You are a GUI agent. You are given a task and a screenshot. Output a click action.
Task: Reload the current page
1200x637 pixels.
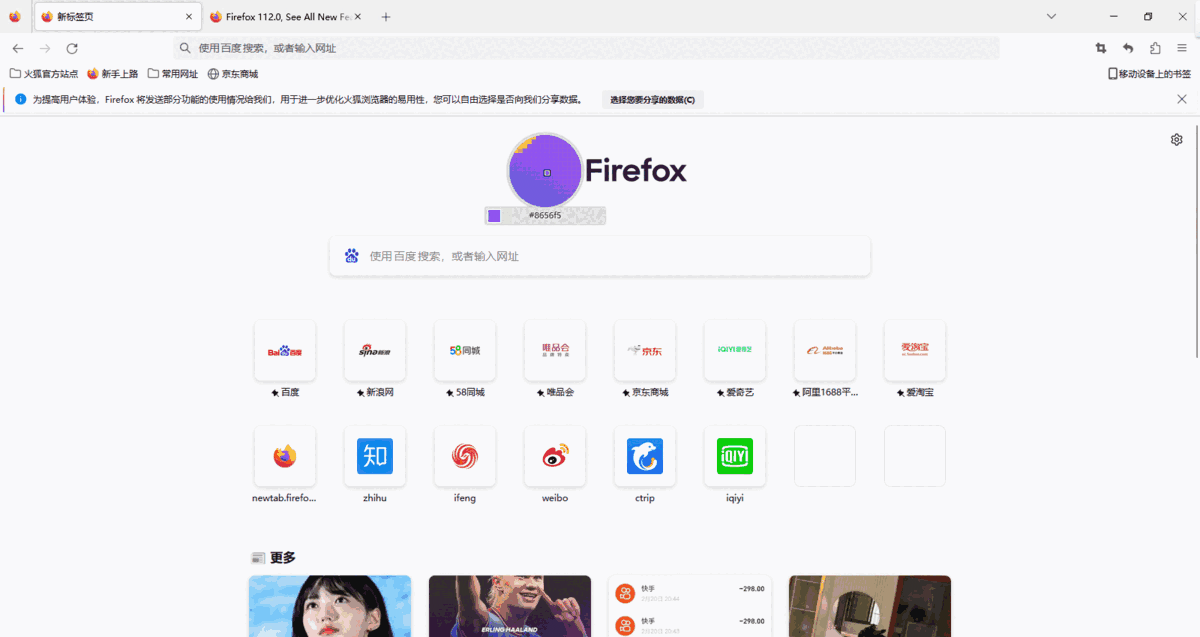pos(71,47)
